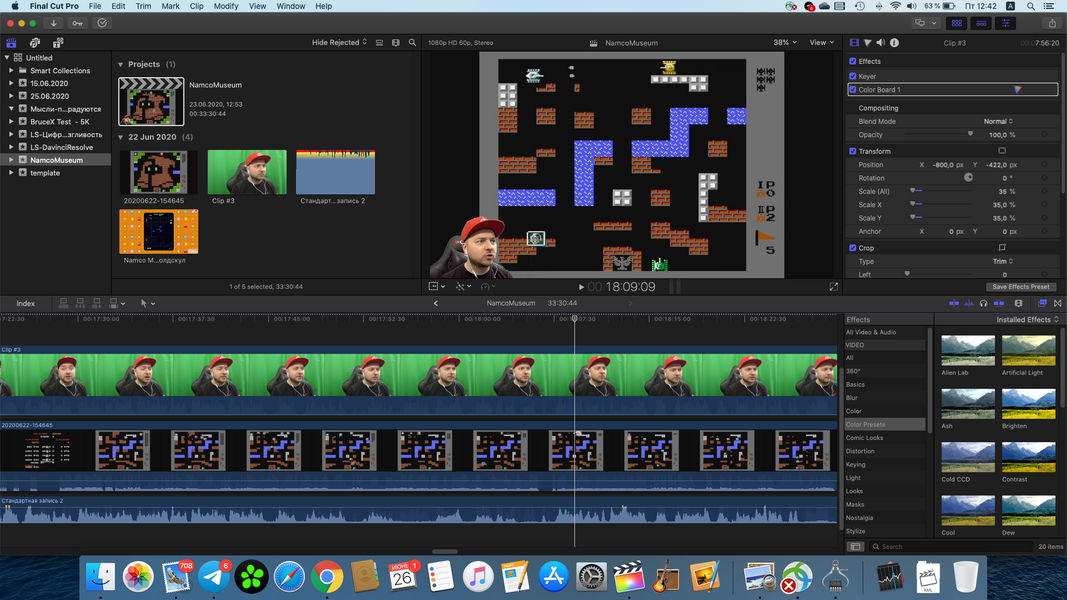Viewport: 1067px width, 600px height.
Task: Open the Keyword Editor key icon
Action: click(78, 23)
